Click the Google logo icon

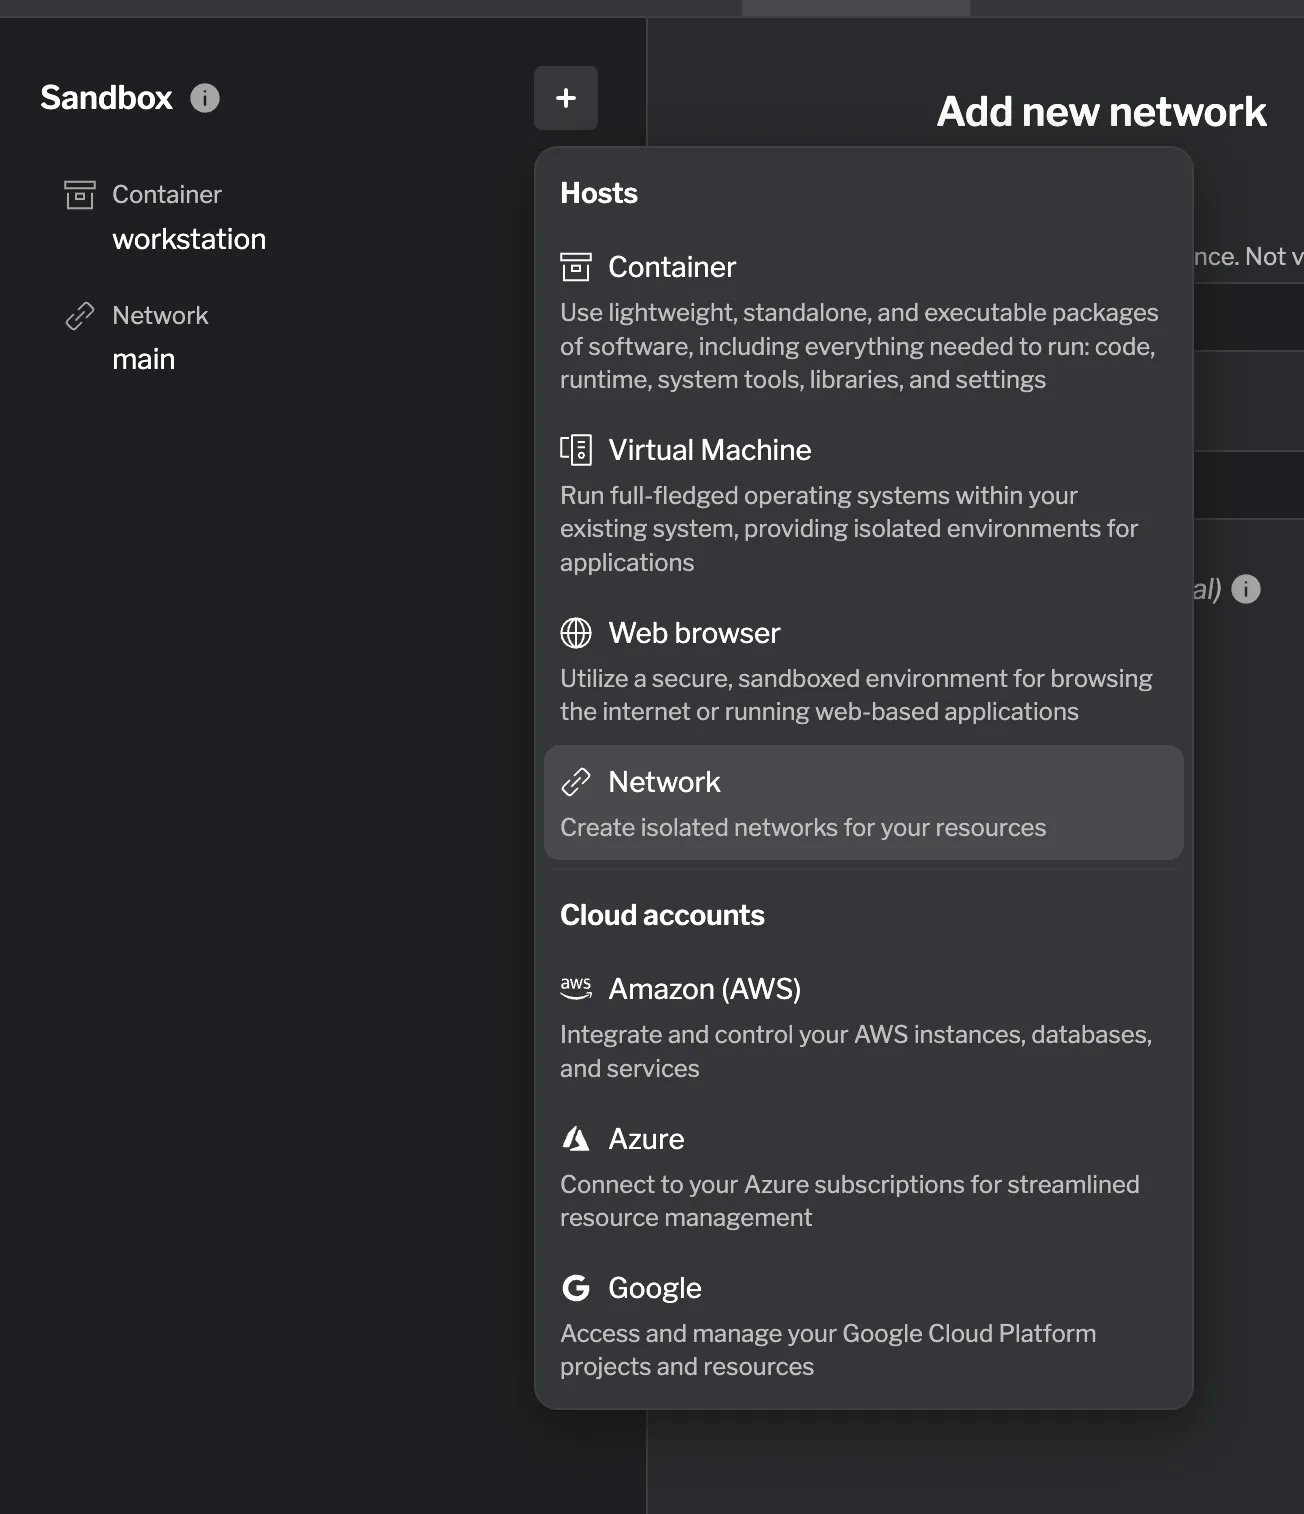(576, 1288)
